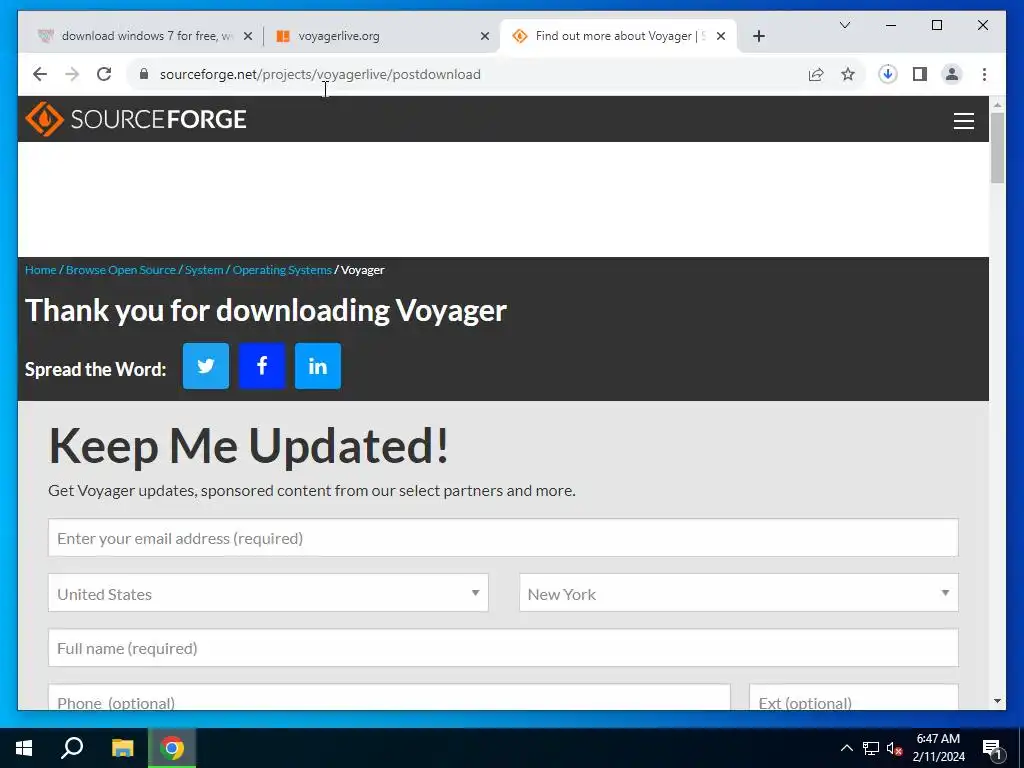The width and height of the screenshot is (1024, 768).
Task: Open the Windows Start menu
Action: (24, 748)
